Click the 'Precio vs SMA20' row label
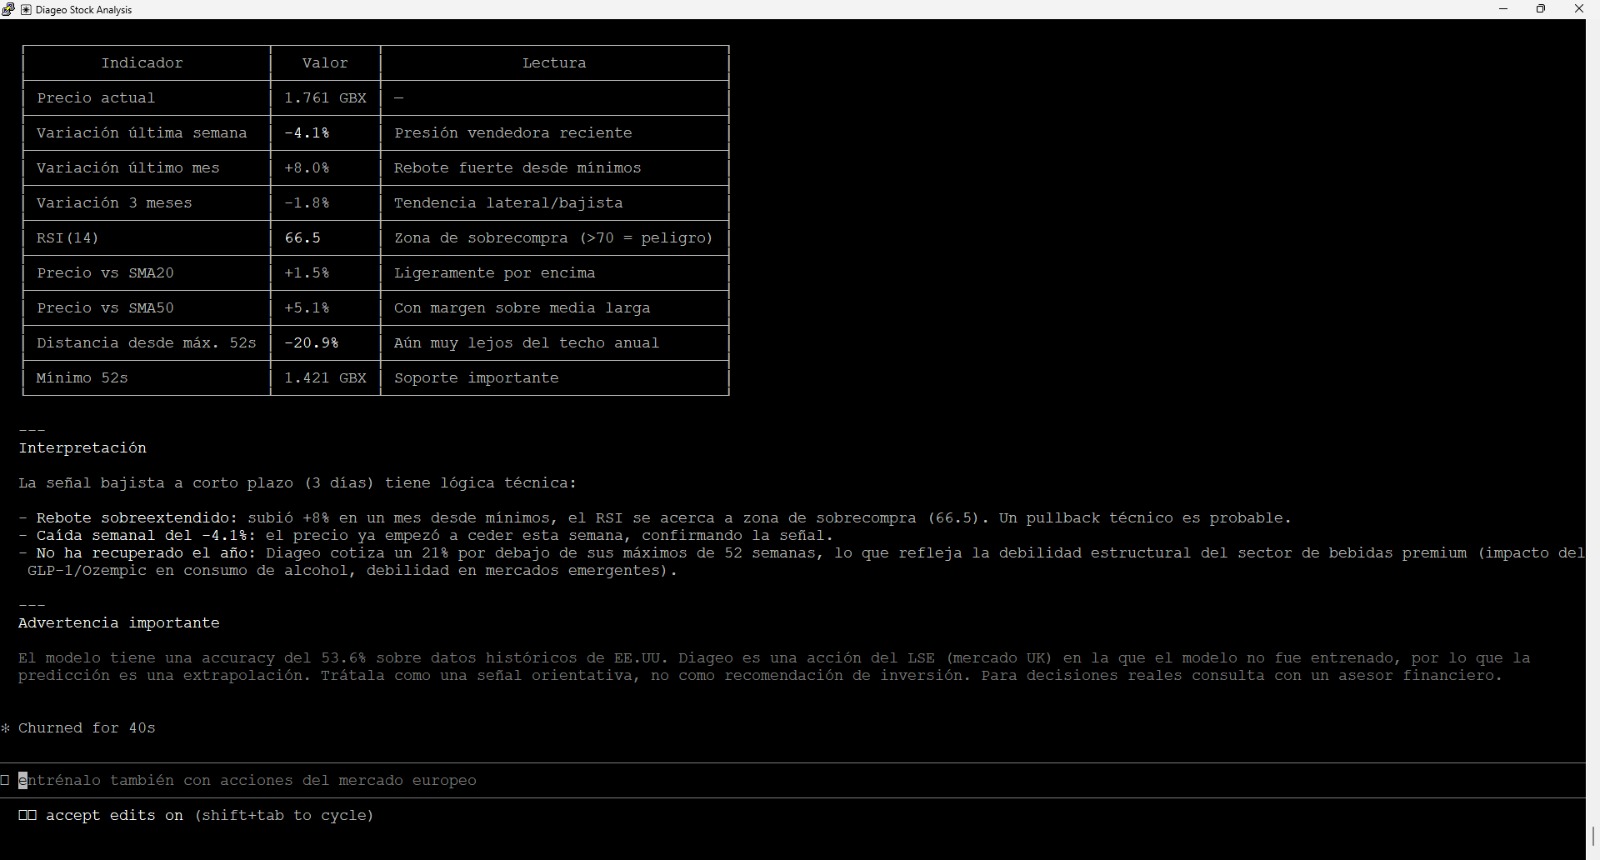The width and height of the screenshot is (1600, 860). pyautogui.click(x=105, y=273)
